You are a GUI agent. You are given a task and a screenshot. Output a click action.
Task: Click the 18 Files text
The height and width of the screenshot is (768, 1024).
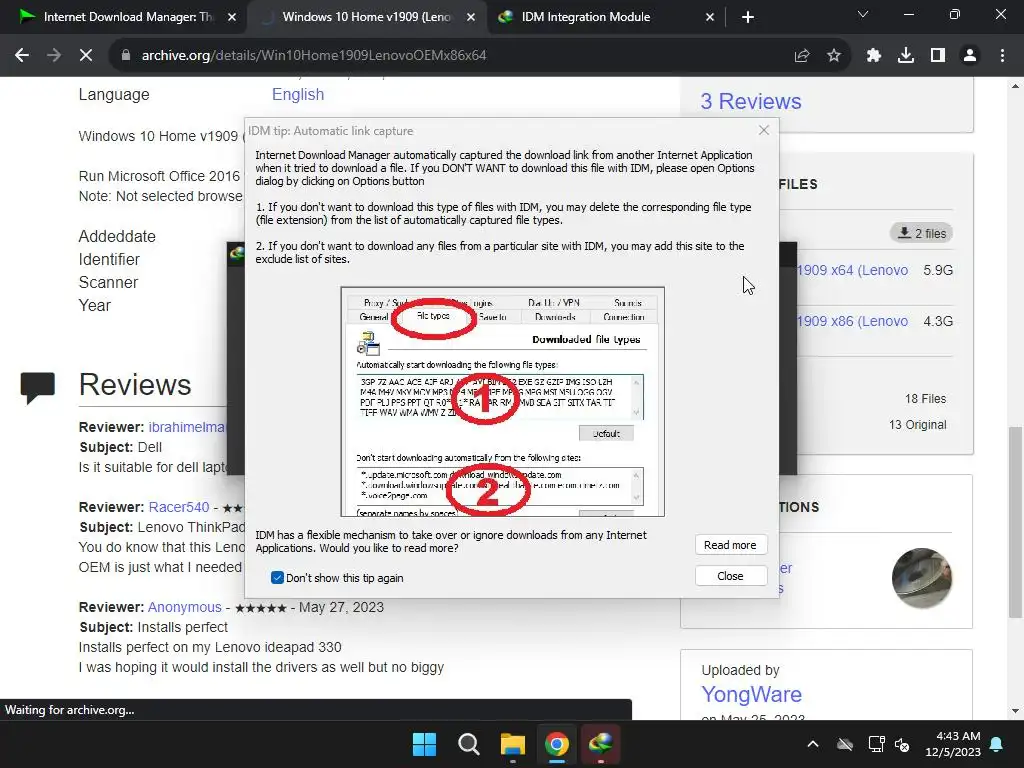(925, 399)
